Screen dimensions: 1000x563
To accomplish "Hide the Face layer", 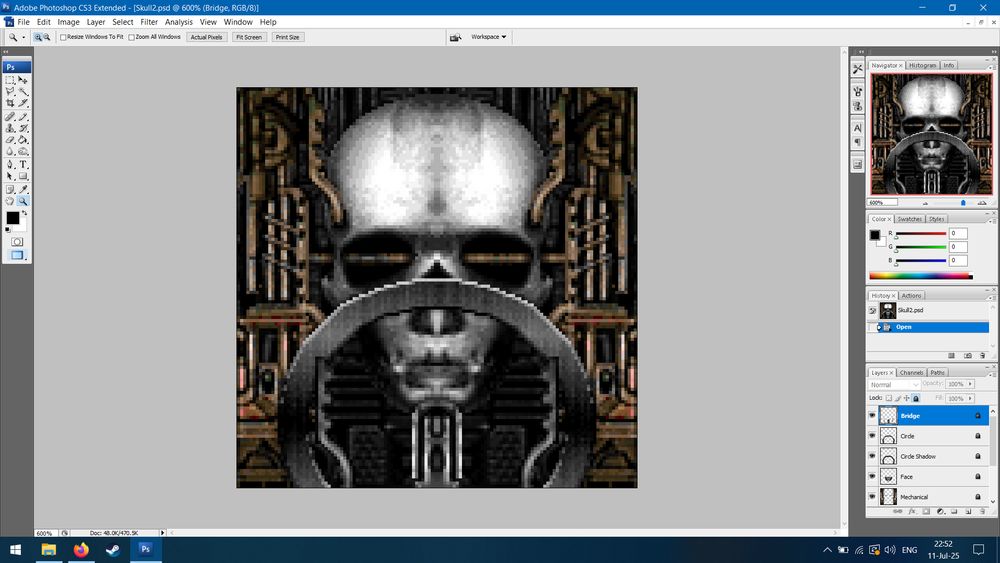I will 872,476.
